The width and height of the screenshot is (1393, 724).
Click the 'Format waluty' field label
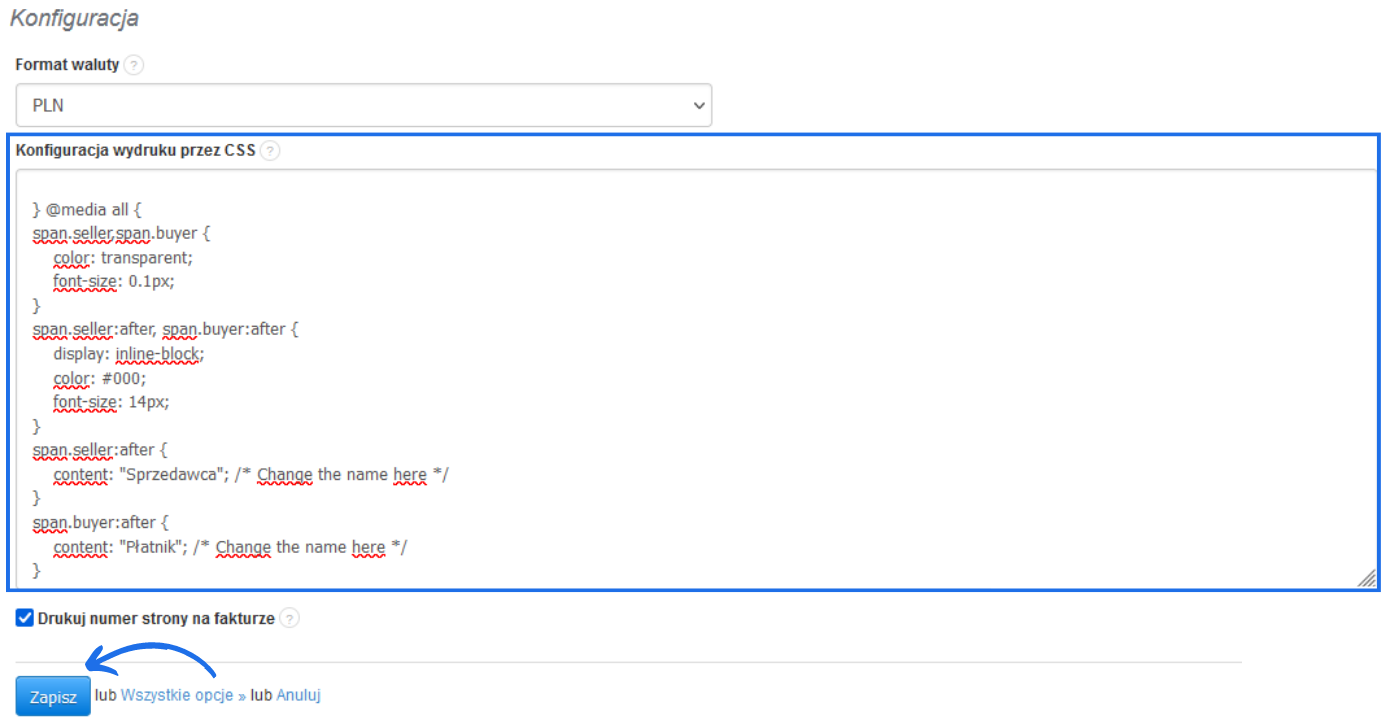click(67, 65)
